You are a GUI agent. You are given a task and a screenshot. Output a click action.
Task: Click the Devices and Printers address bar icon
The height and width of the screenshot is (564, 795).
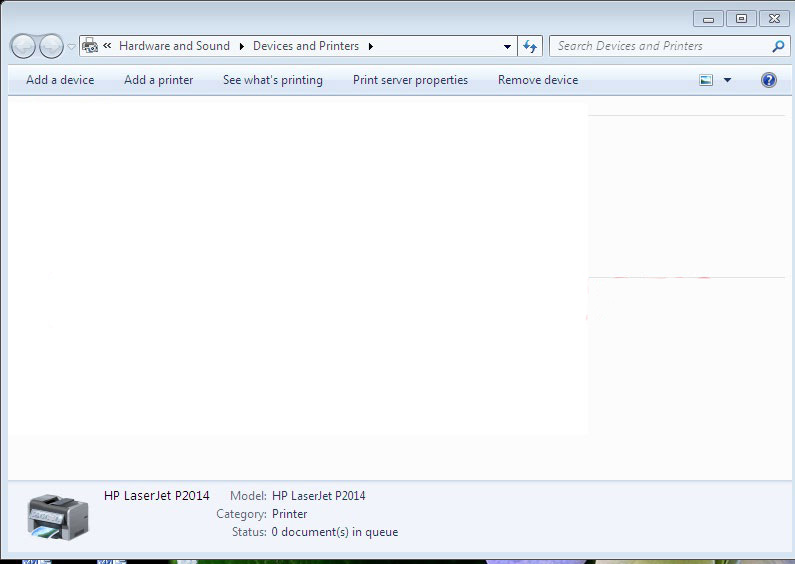(90, 46)
